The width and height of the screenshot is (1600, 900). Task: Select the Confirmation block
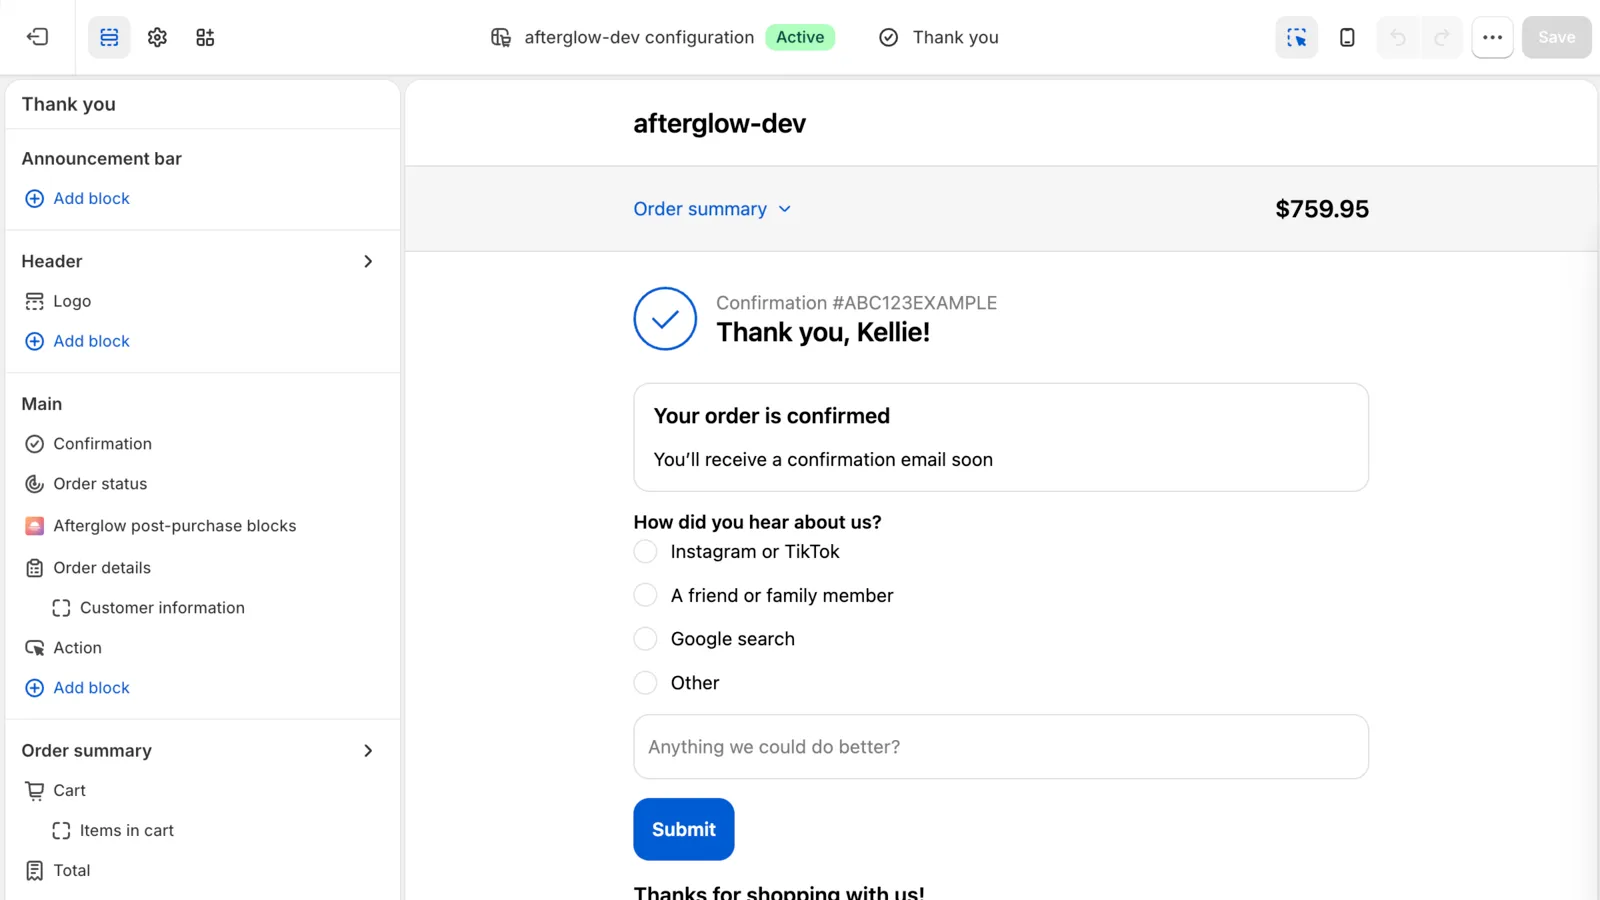[x=88, y=444]
